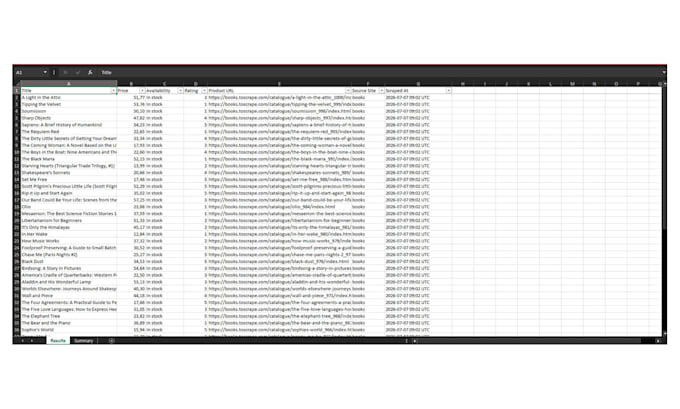Screen dimensions: 680x409
Task: Select column C header
Action: click(164, 84)
